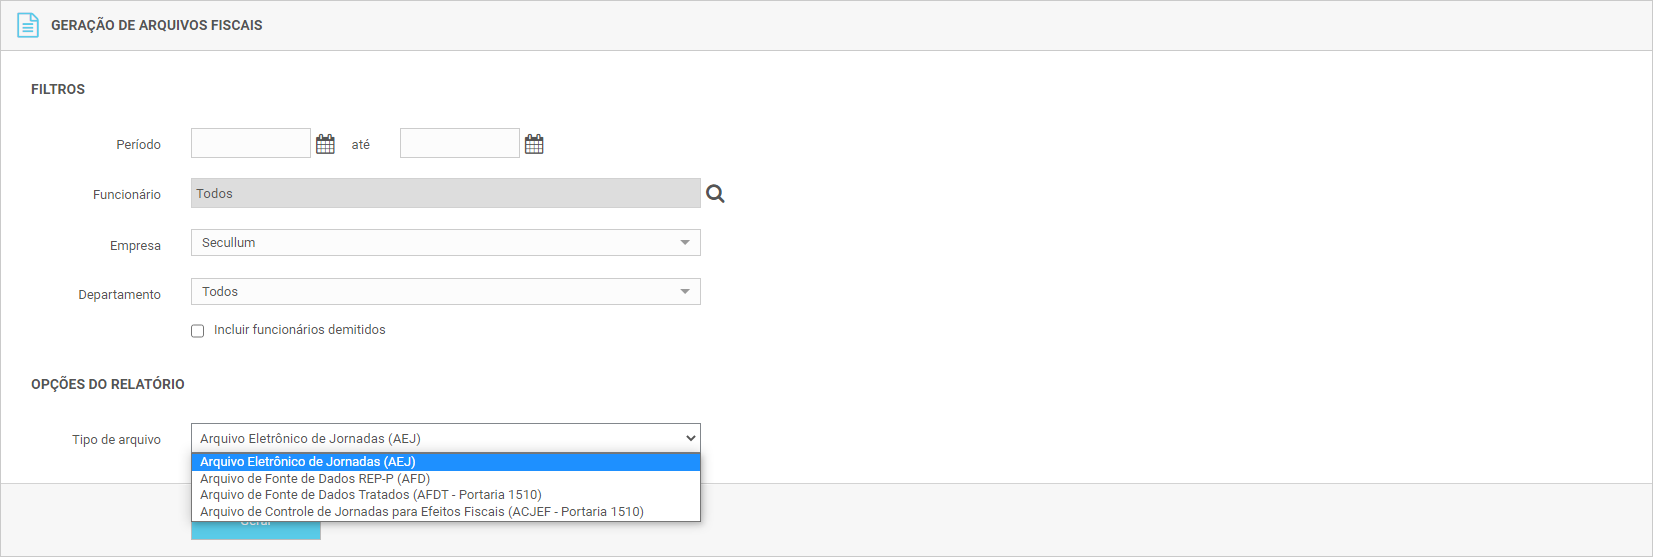Click the fiscal files document icon
1653x557 pixels.
click(x=28, y=25)
